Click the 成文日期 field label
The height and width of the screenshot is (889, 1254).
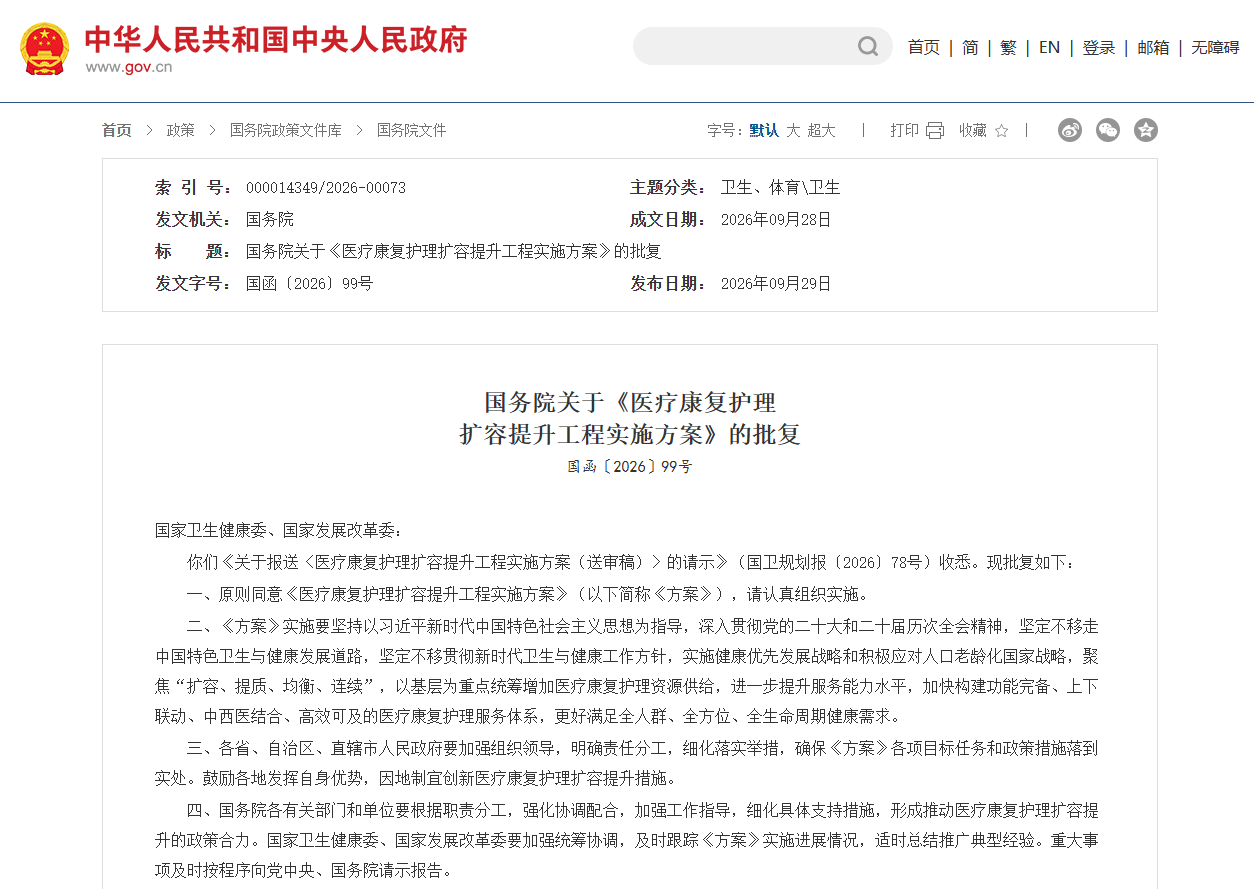pos(669,220)
